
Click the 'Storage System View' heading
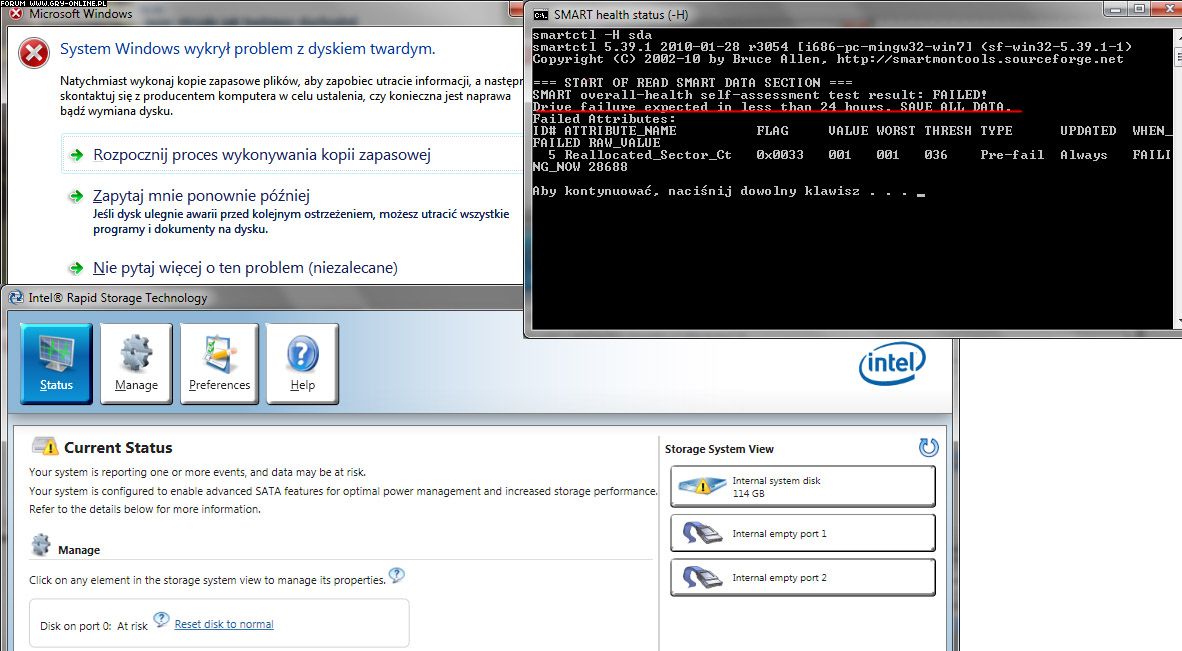tap(719, 449)
